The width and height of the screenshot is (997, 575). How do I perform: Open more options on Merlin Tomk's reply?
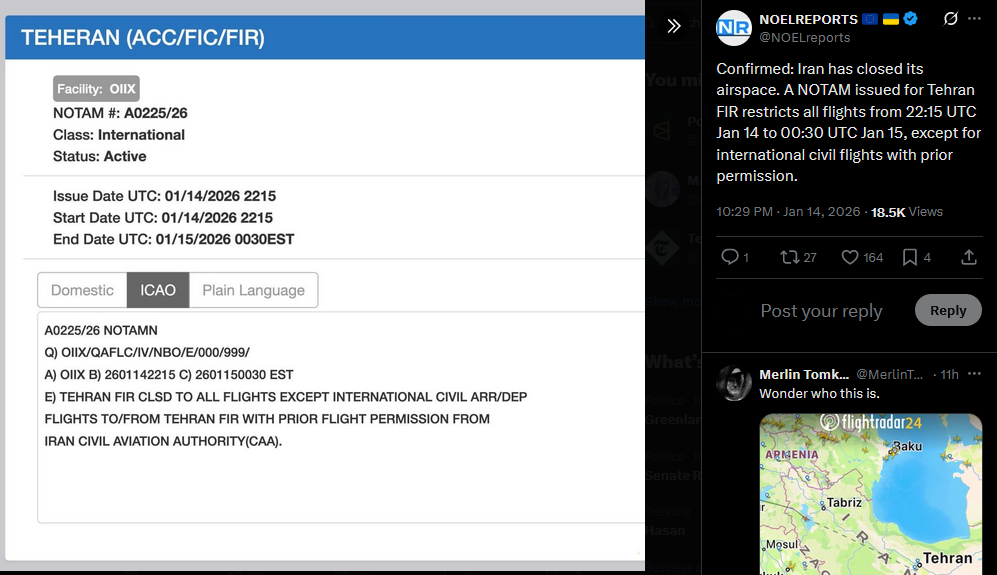point(974,374)
